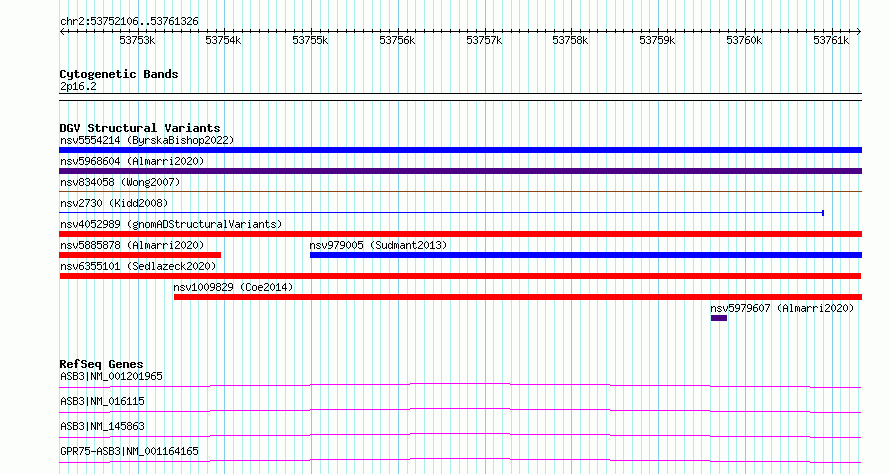Click the RefSeq Genes track title
890x474 pixels.
click(102, 364)
